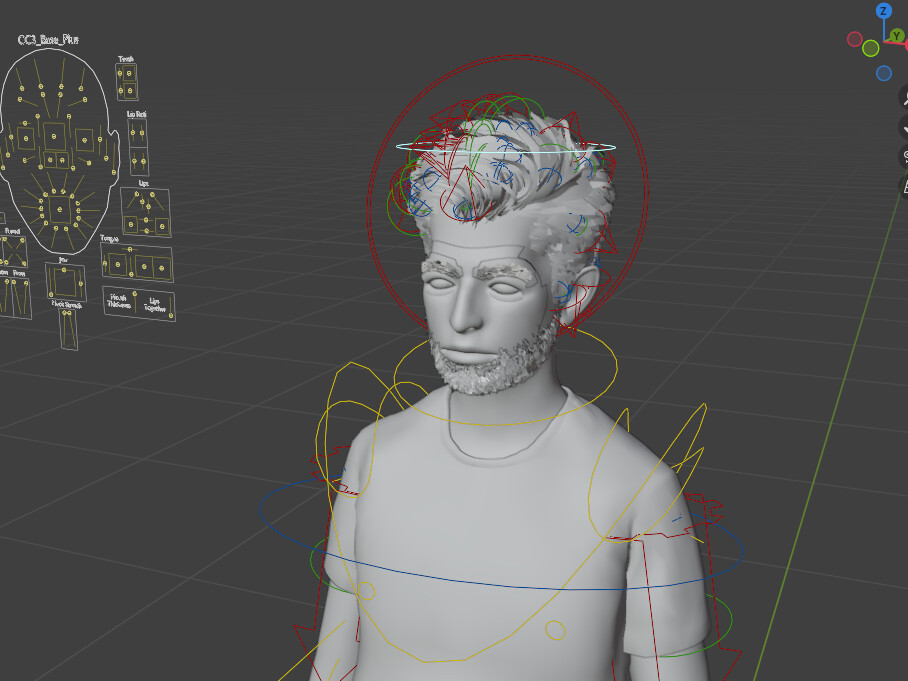Viewport: 908px width, 681px height.
Task: Click the pan view hand navigation icon
Action: [905, 127]
